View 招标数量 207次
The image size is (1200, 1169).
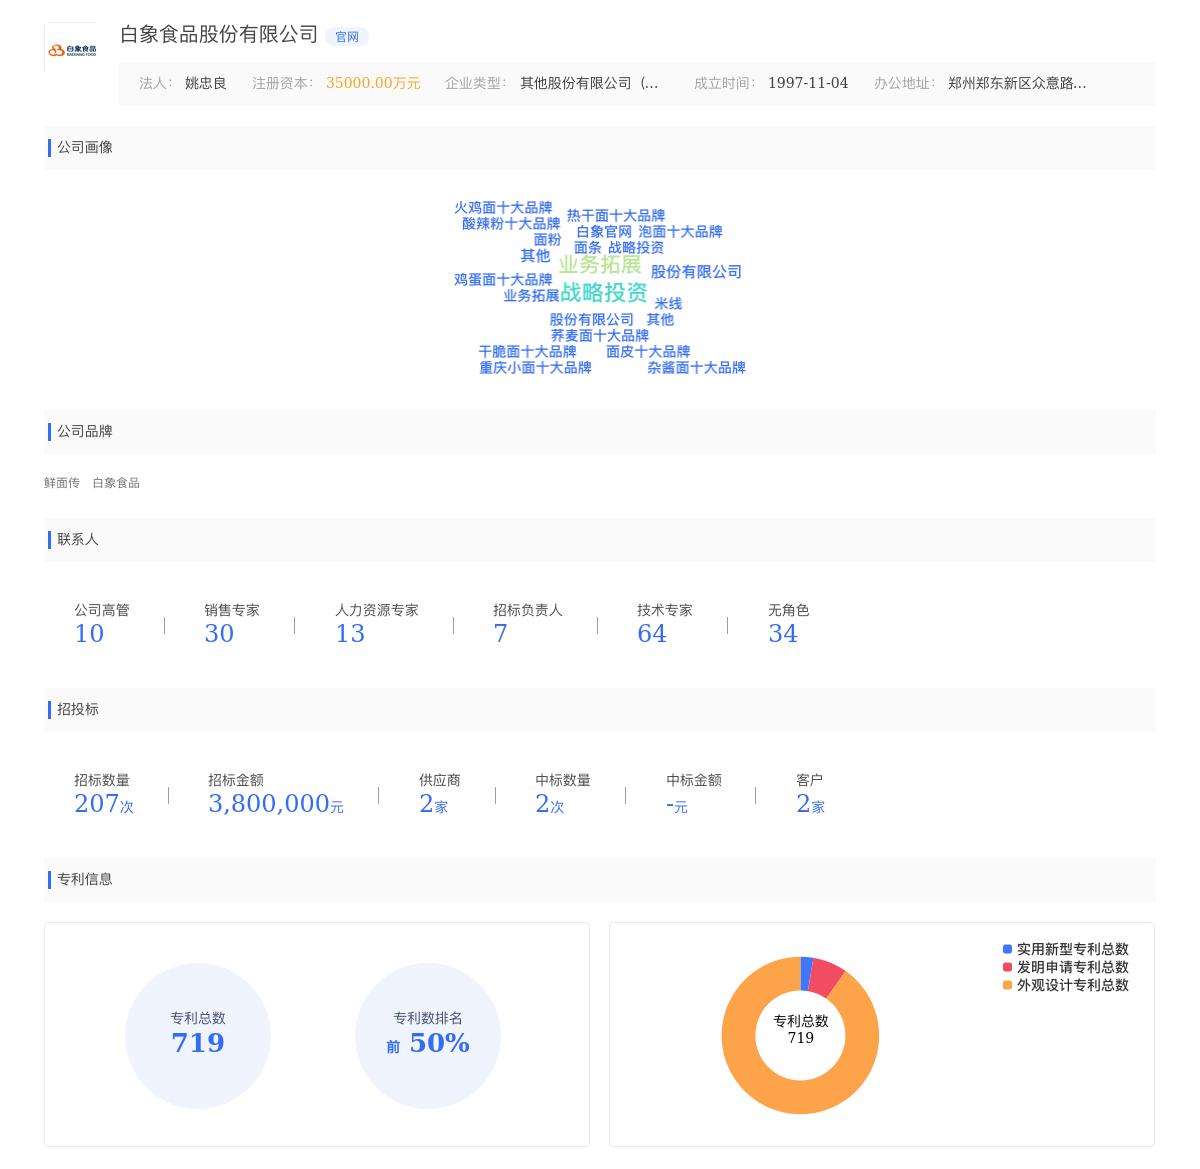coord(104,794)
